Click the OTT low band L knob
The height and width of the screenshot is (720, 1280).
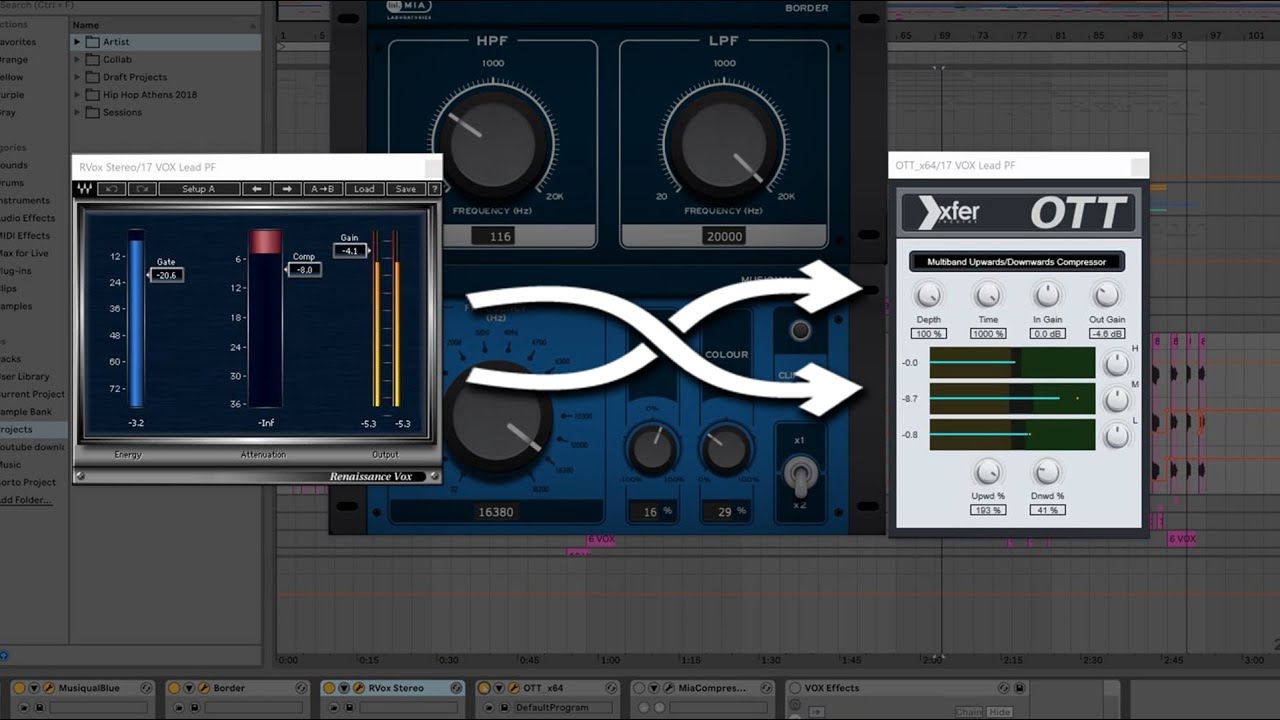1116,436
